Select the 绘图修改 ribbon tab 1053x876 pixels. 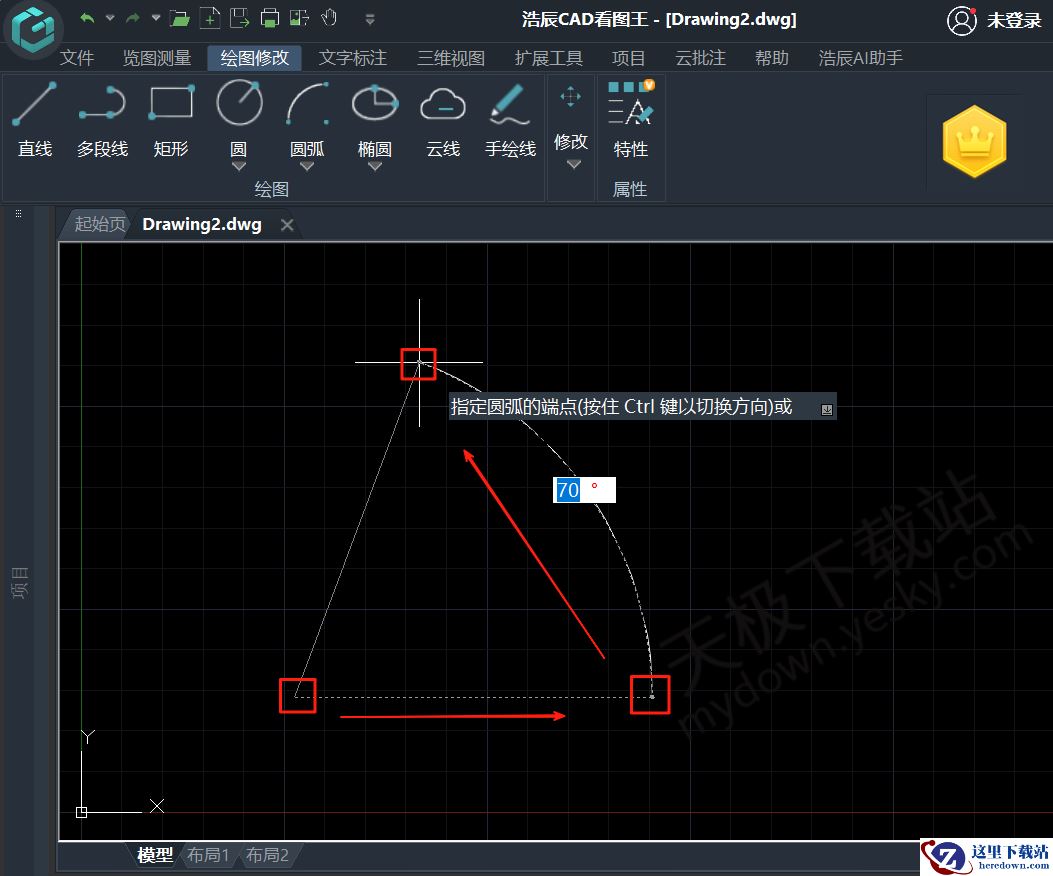[x=255, y=58]
